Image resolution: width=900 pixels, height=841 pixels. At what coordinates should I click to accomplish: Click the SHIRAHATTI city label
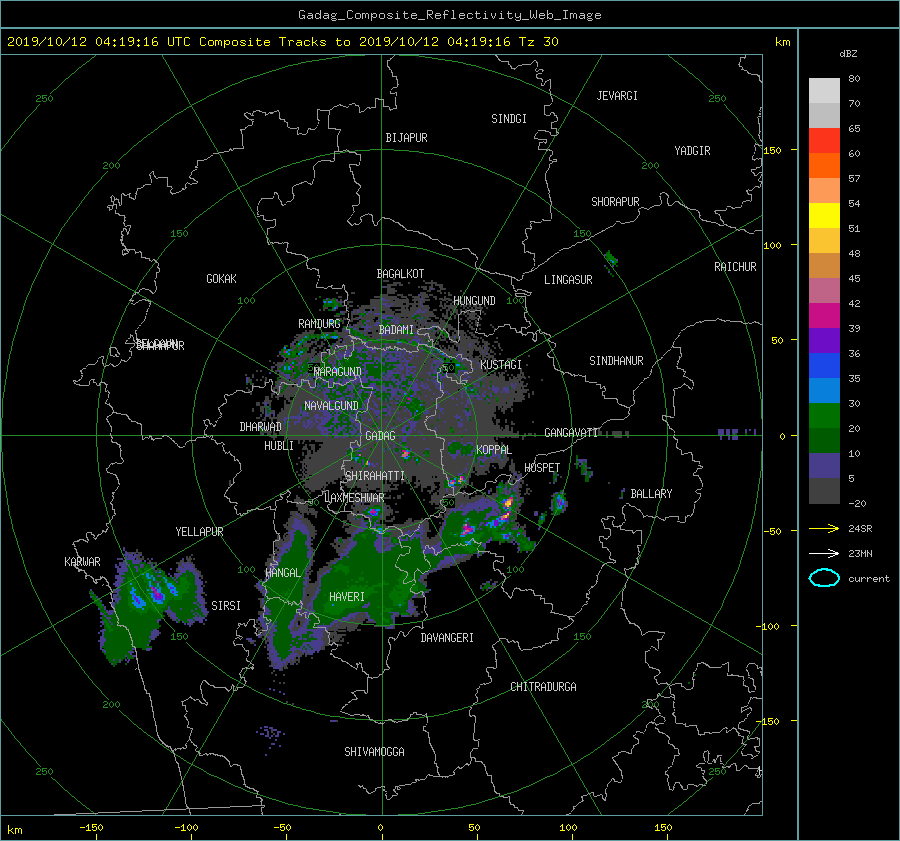click(375, 476)
